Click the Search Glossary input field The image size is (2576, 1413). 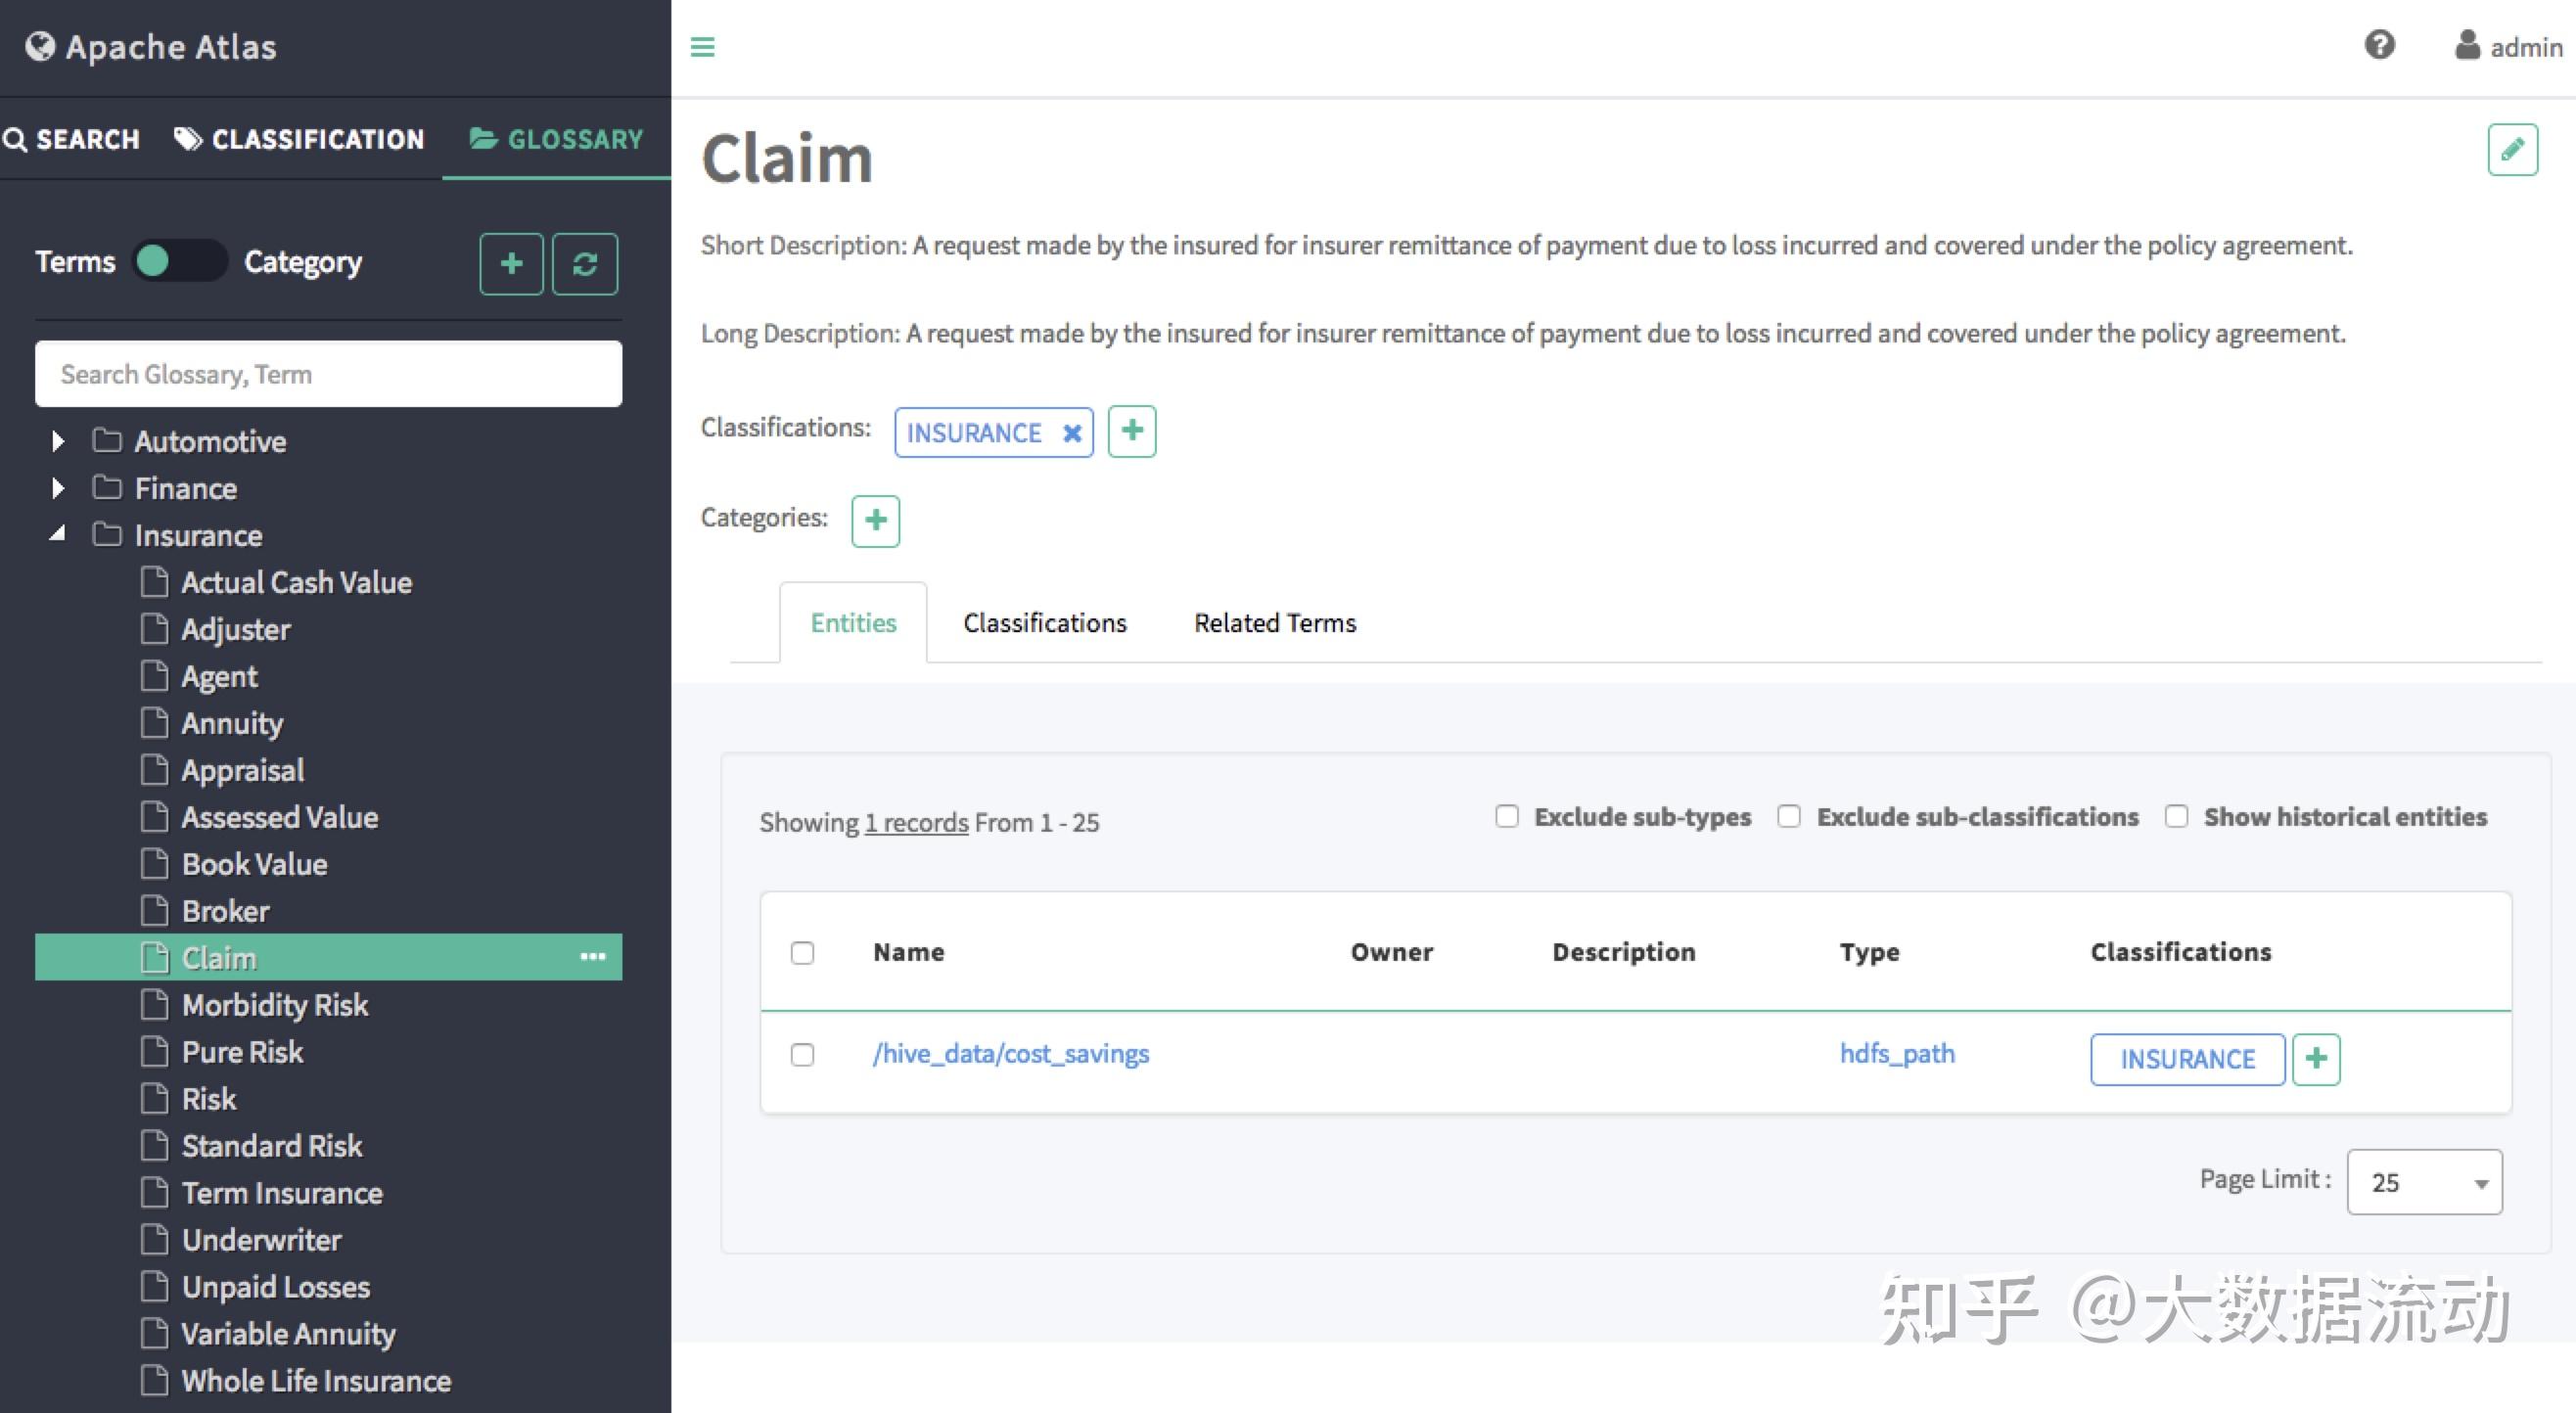point(328,374)
